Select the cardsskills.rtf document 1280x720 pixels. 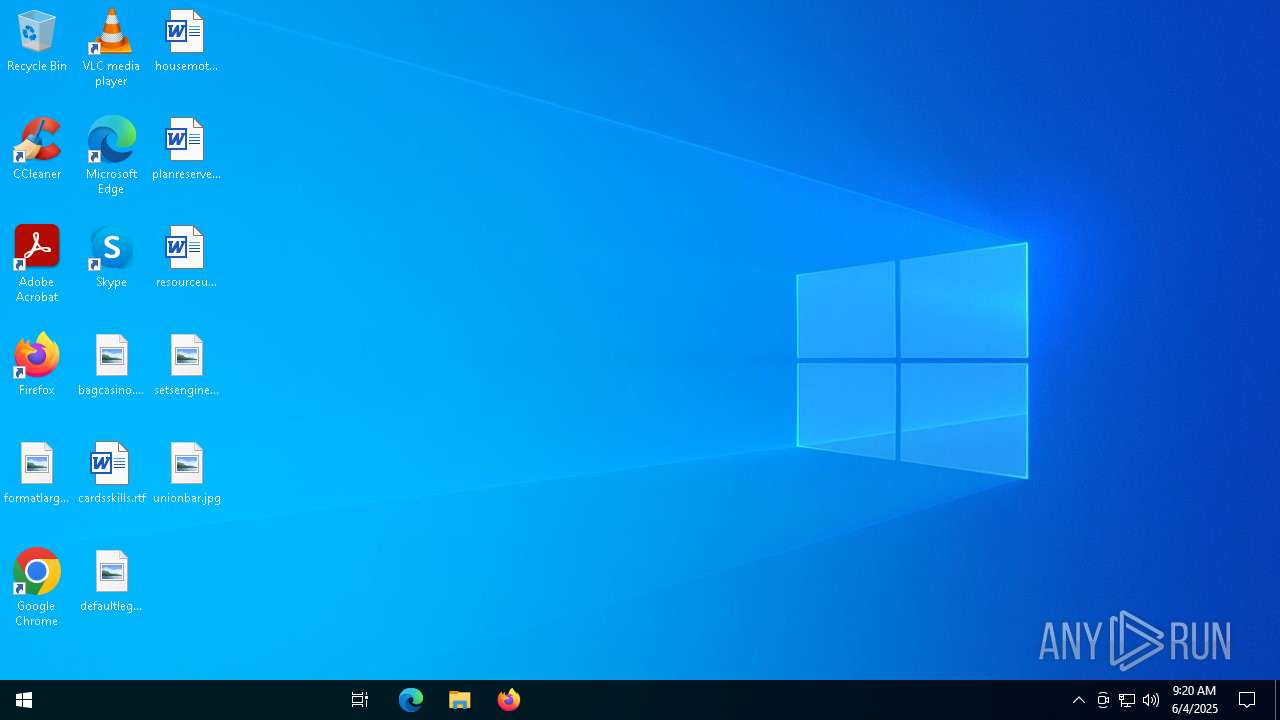(x=111, y=474)
